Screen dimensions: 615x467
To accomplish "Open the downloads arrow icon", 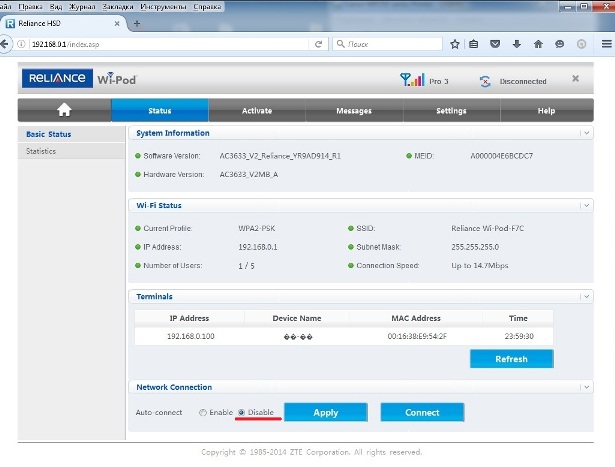I will coord(517,44).
